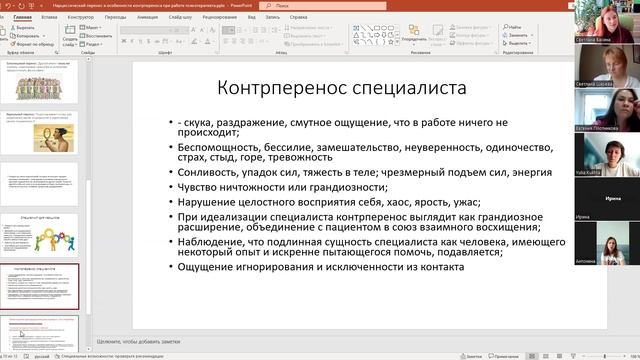Image resolution: width=640 pixels, height=360 pixels.
Task: Open the Font group dialog launcher
Action: (216, 53)
